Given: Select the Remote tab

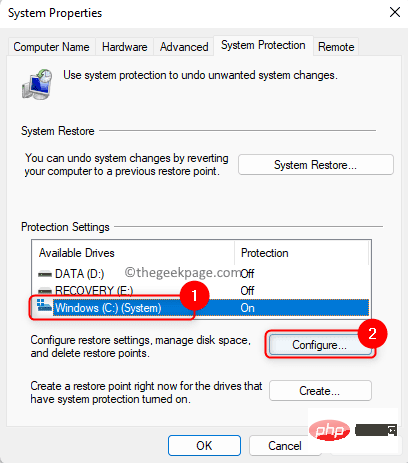Looking at the screenshot, I should pyautogui.click(x=336, y=47).
